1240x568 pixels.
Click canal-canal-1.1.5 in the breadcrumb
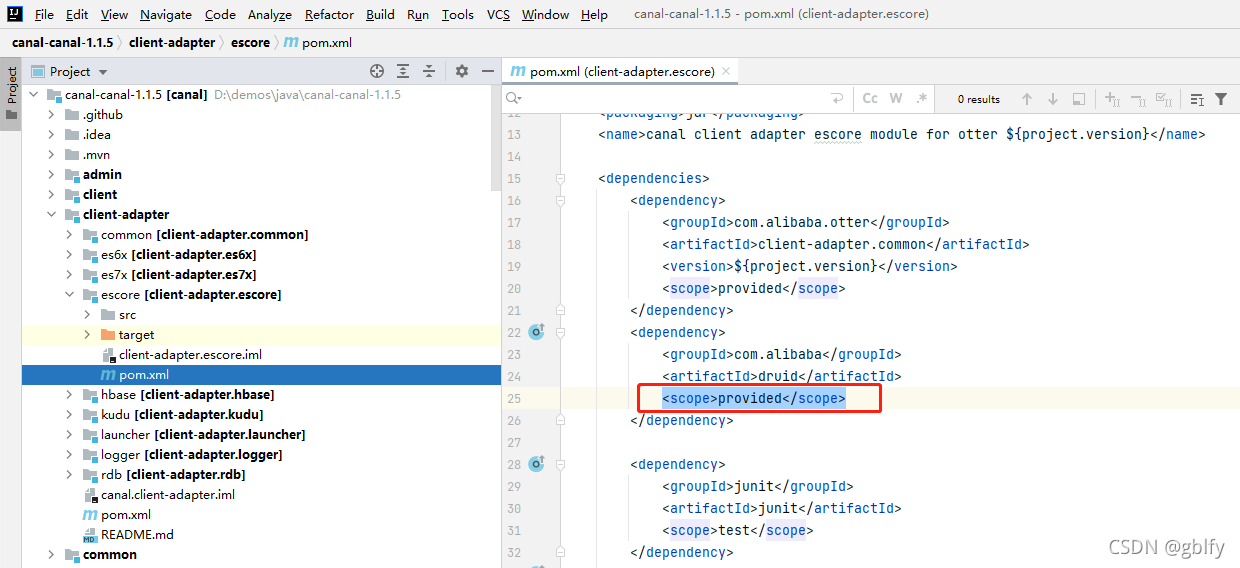point(63,42)
